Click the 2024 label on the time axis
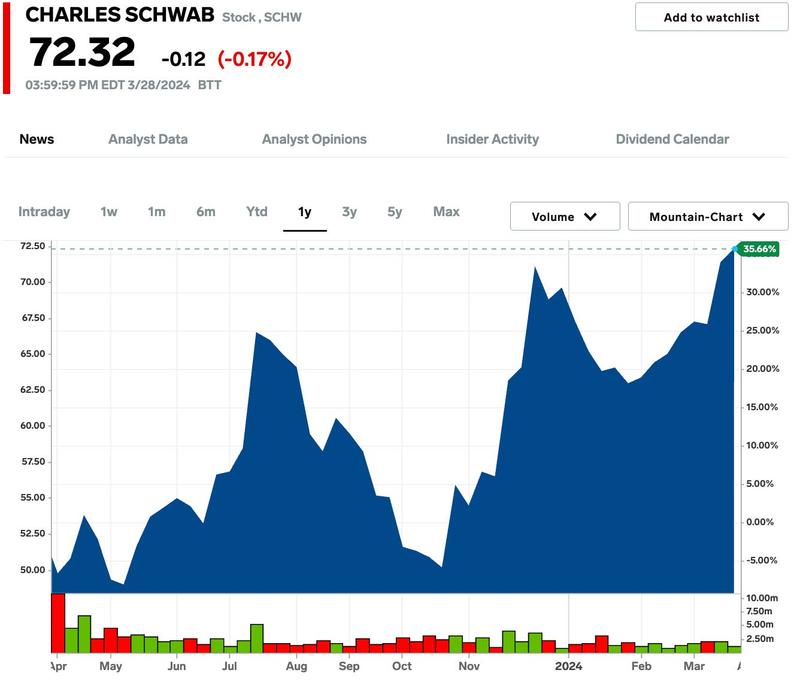Image resolution: width=800 pixels, height=691 pixels. pyautogui.click(x=568, y=666)
